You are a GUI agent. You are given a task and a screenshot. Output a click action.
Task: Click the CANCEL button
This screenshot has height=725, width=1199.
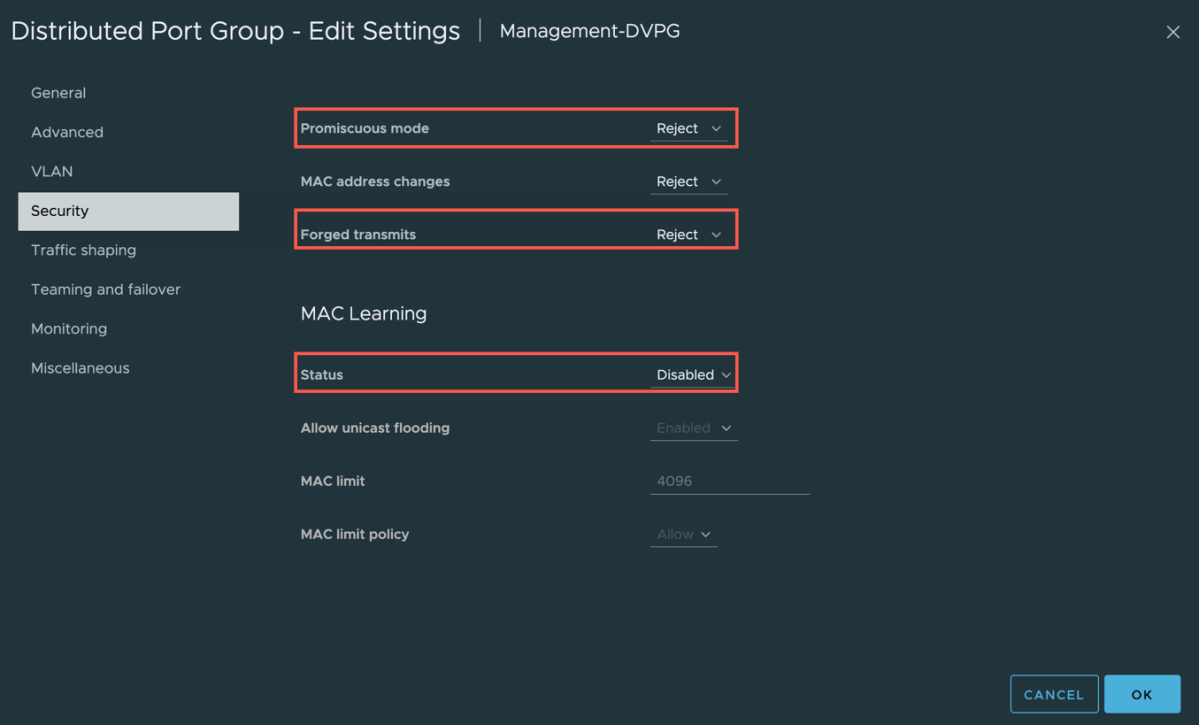[x=1054, y=694]
